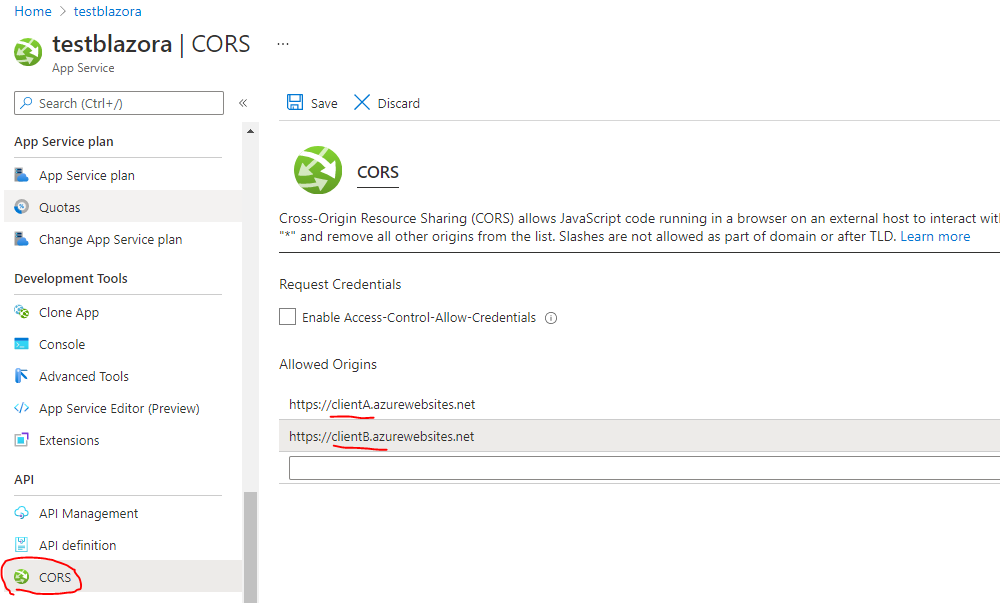The image size is (1000, 603).
Task: Click the Change App Service plan icon
Action: click(x=22, y=238)
